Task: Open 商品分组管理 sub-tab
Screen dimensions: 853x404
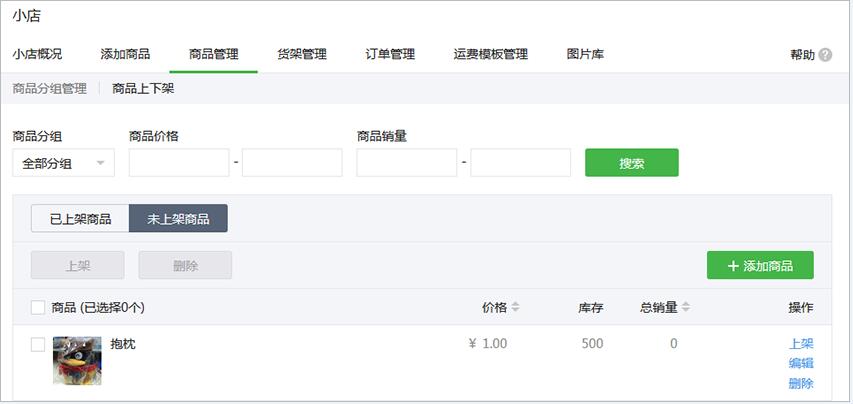Action: [x=50, y=89]
